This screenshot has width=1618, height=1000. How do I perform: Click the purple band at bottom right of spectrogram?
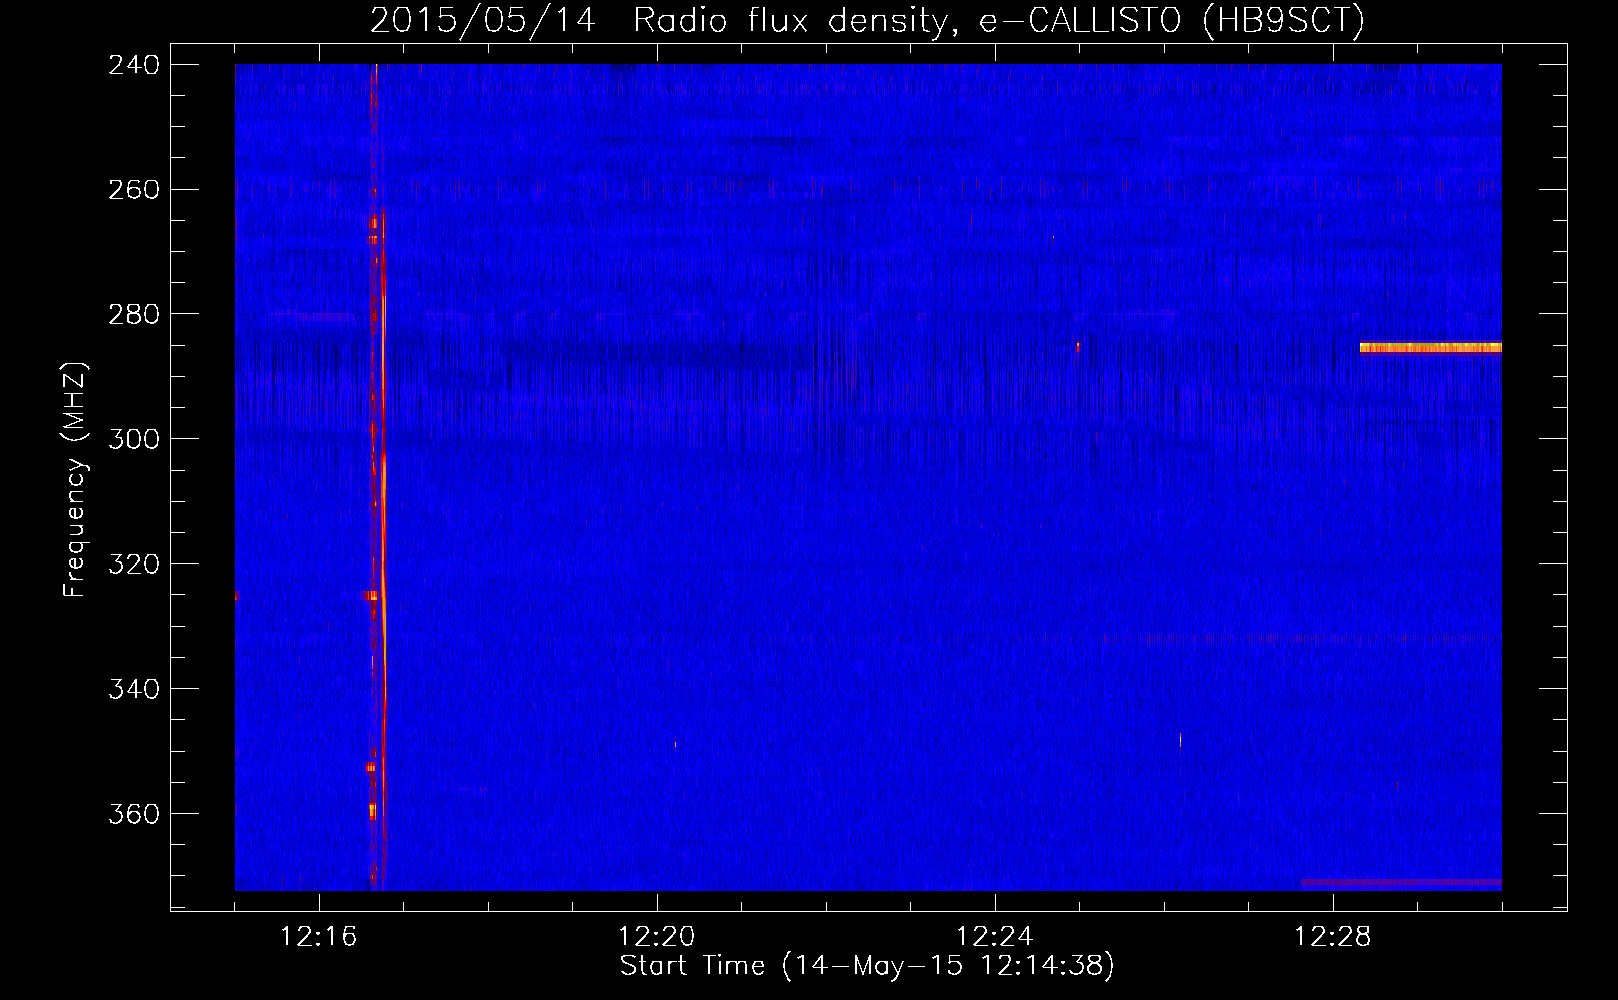tap(1401, 883)
